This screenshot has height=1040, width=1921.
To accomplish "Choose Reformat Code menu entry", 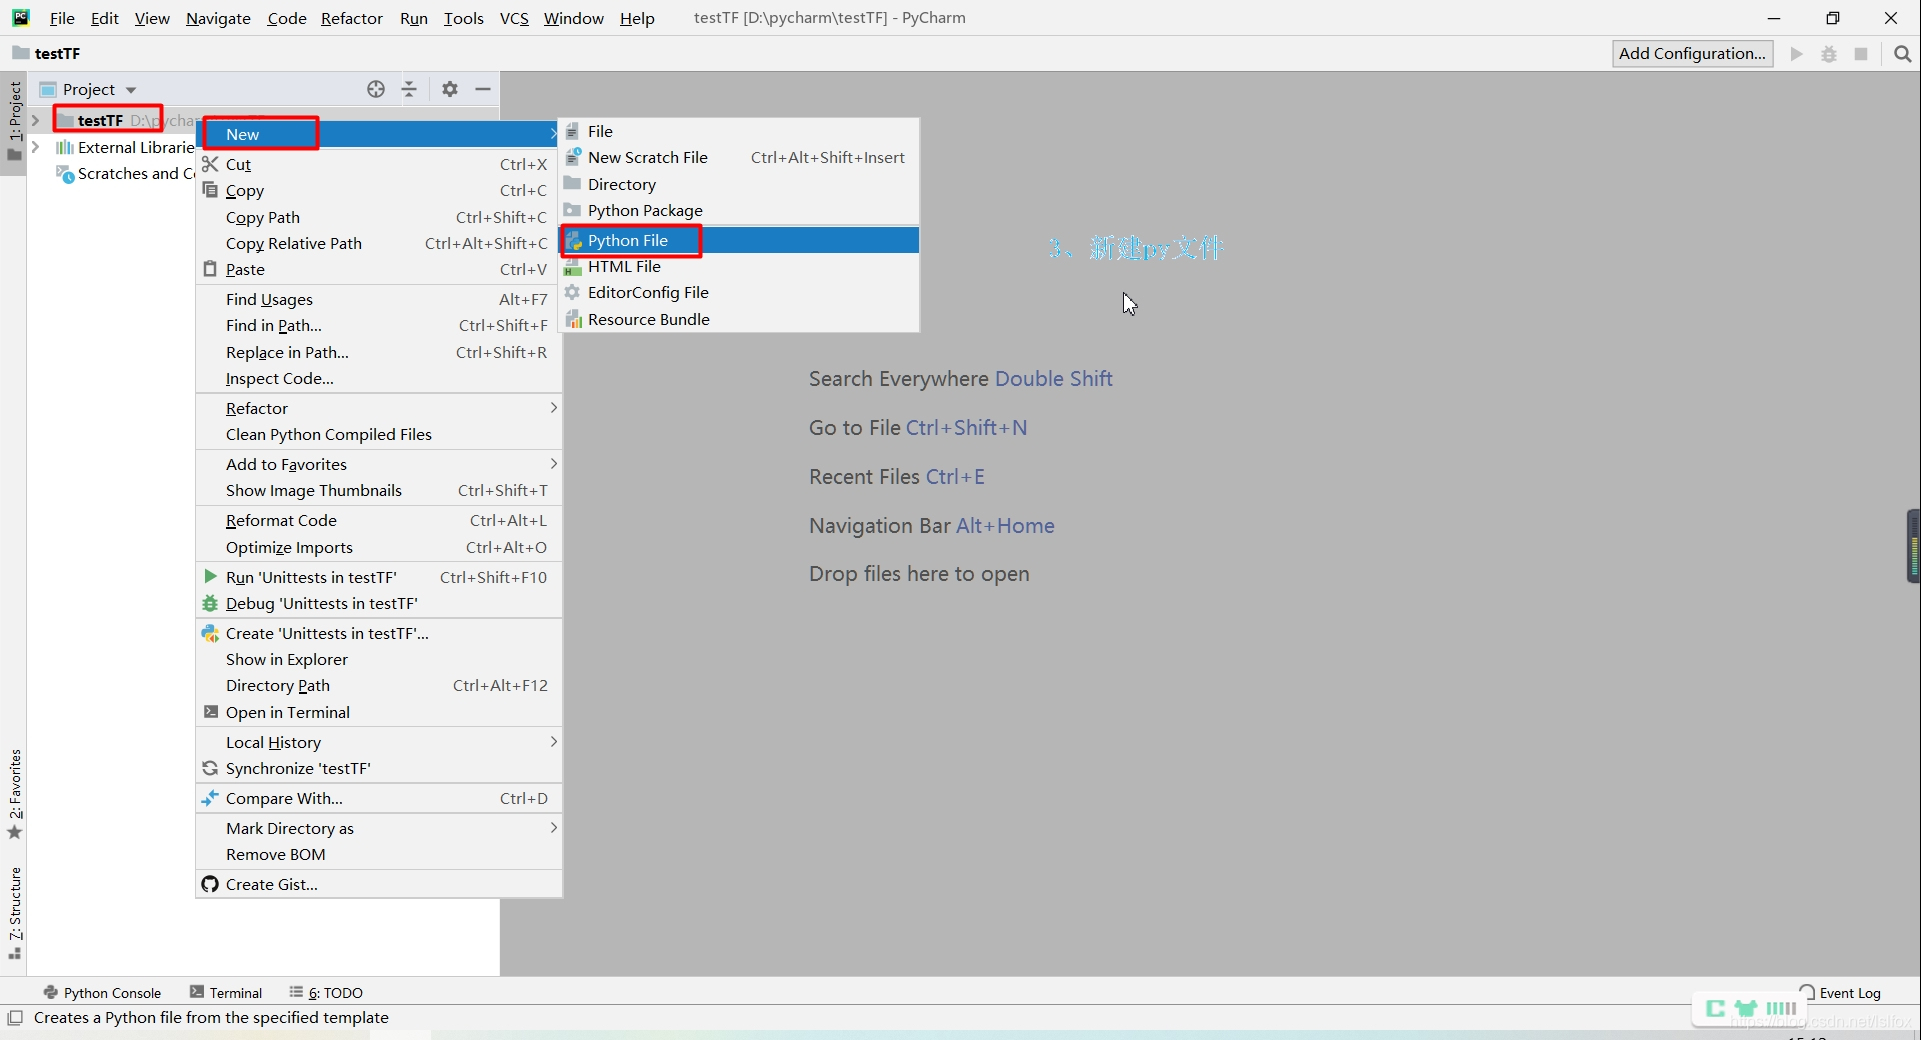I will click(379, 520).
